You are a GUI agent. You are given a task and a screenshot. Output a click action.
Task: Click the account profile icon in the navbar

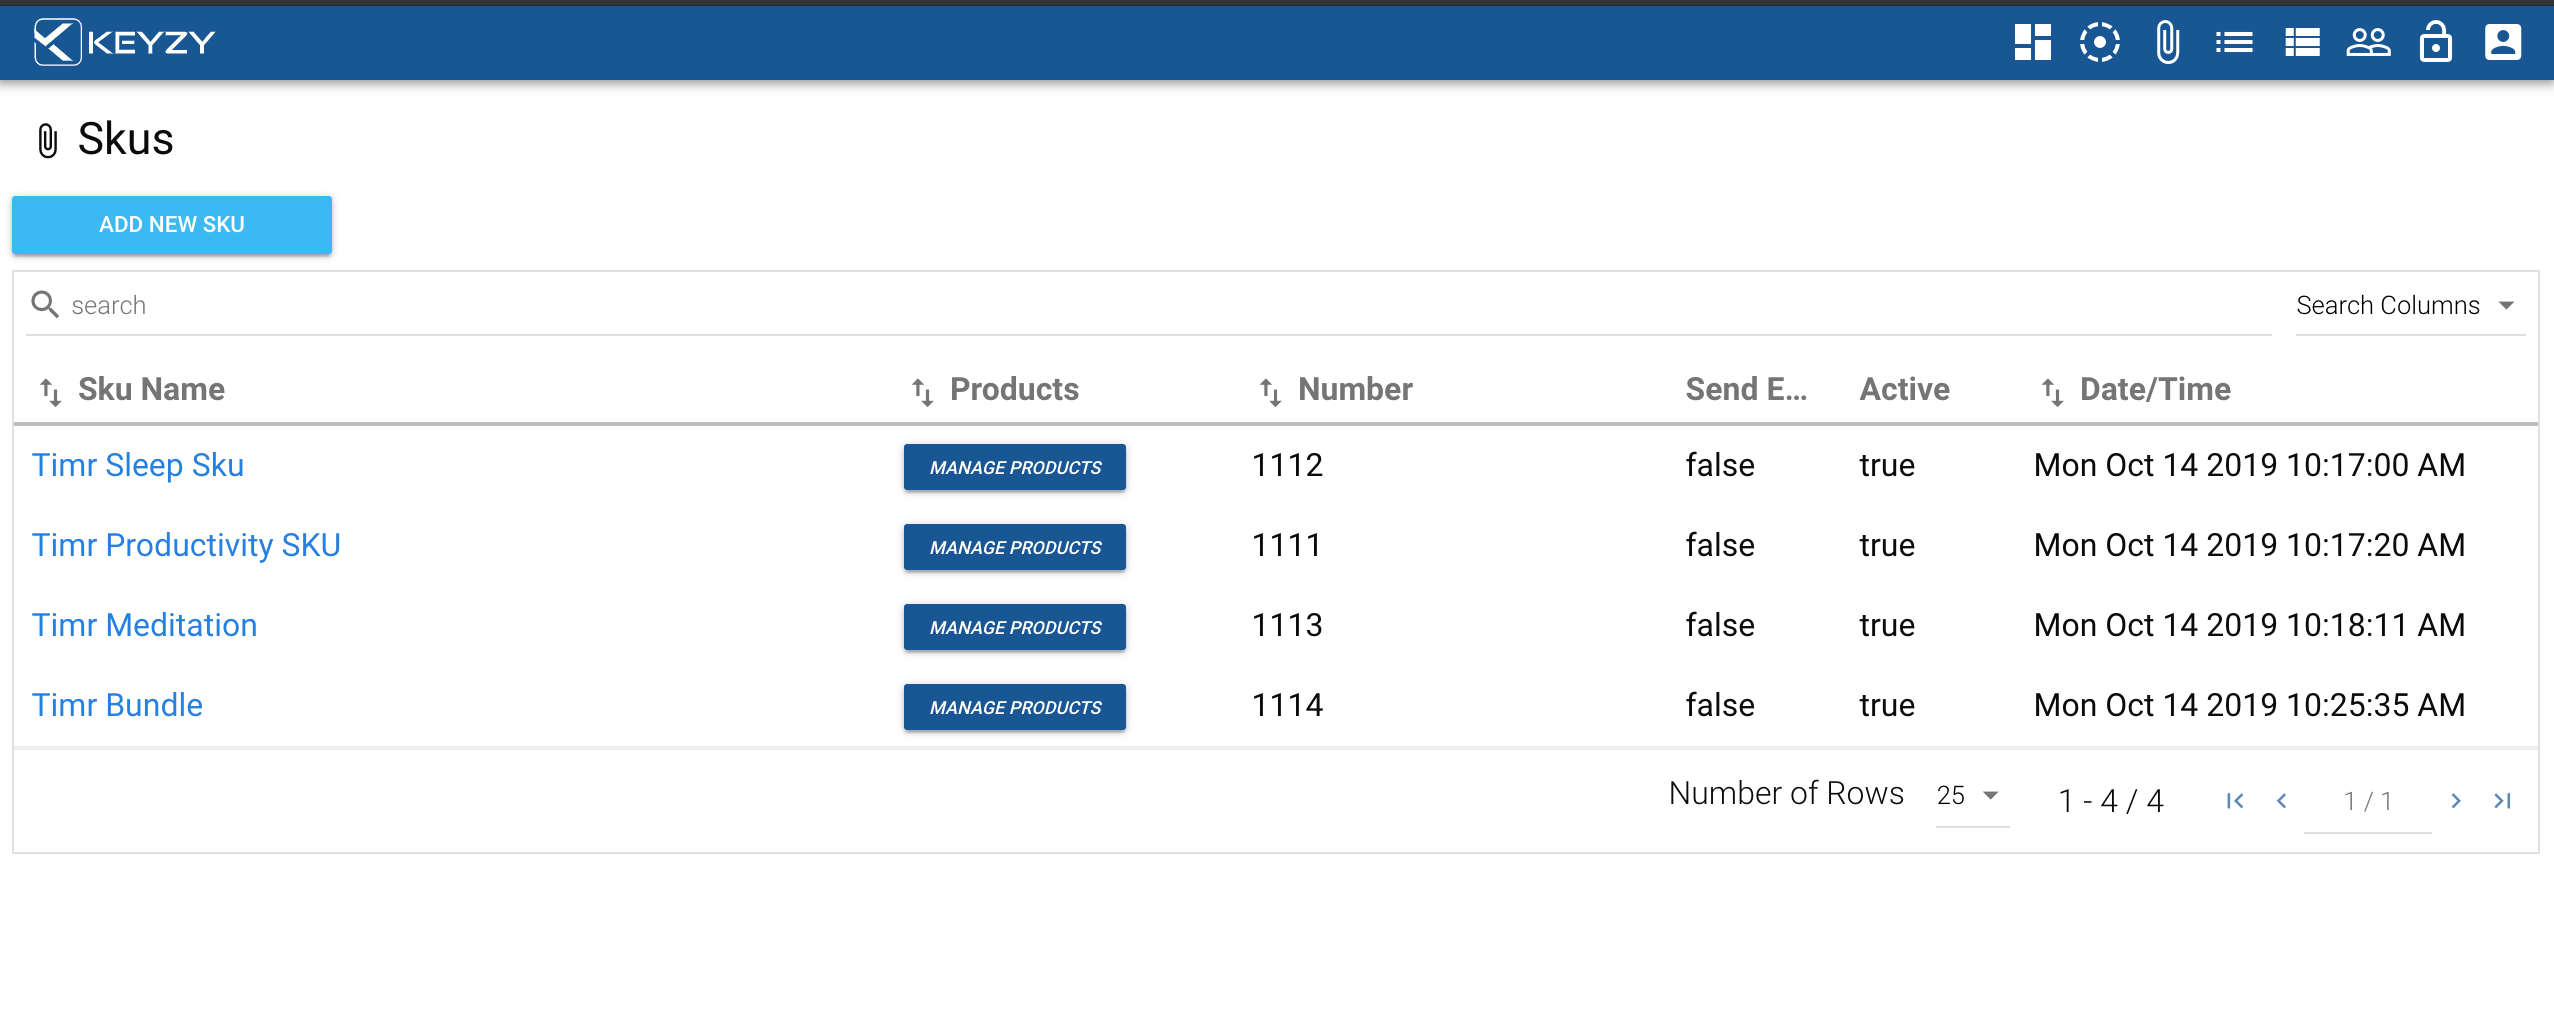(x=2504, y=42)
